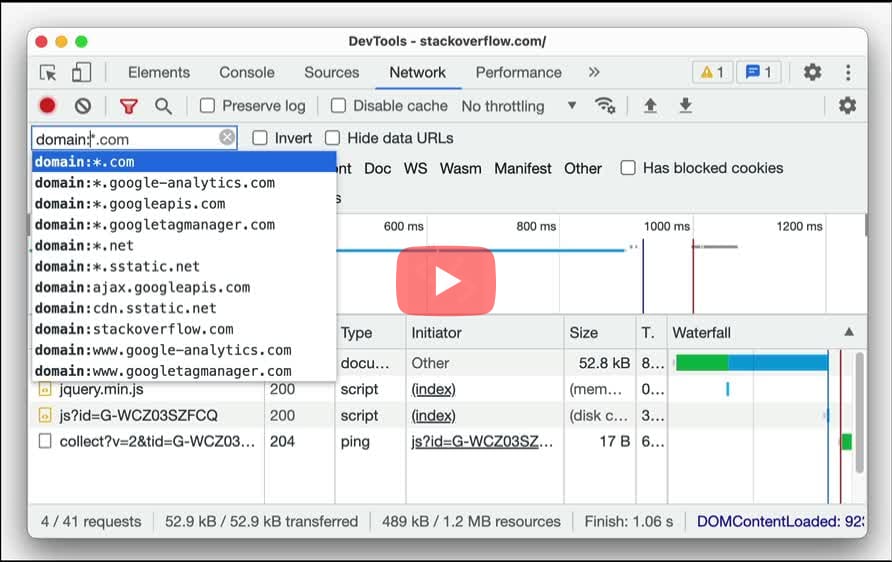Tick the Invert filter checkbox
Viewport: 892px width, 562px height.
[260, 138]
